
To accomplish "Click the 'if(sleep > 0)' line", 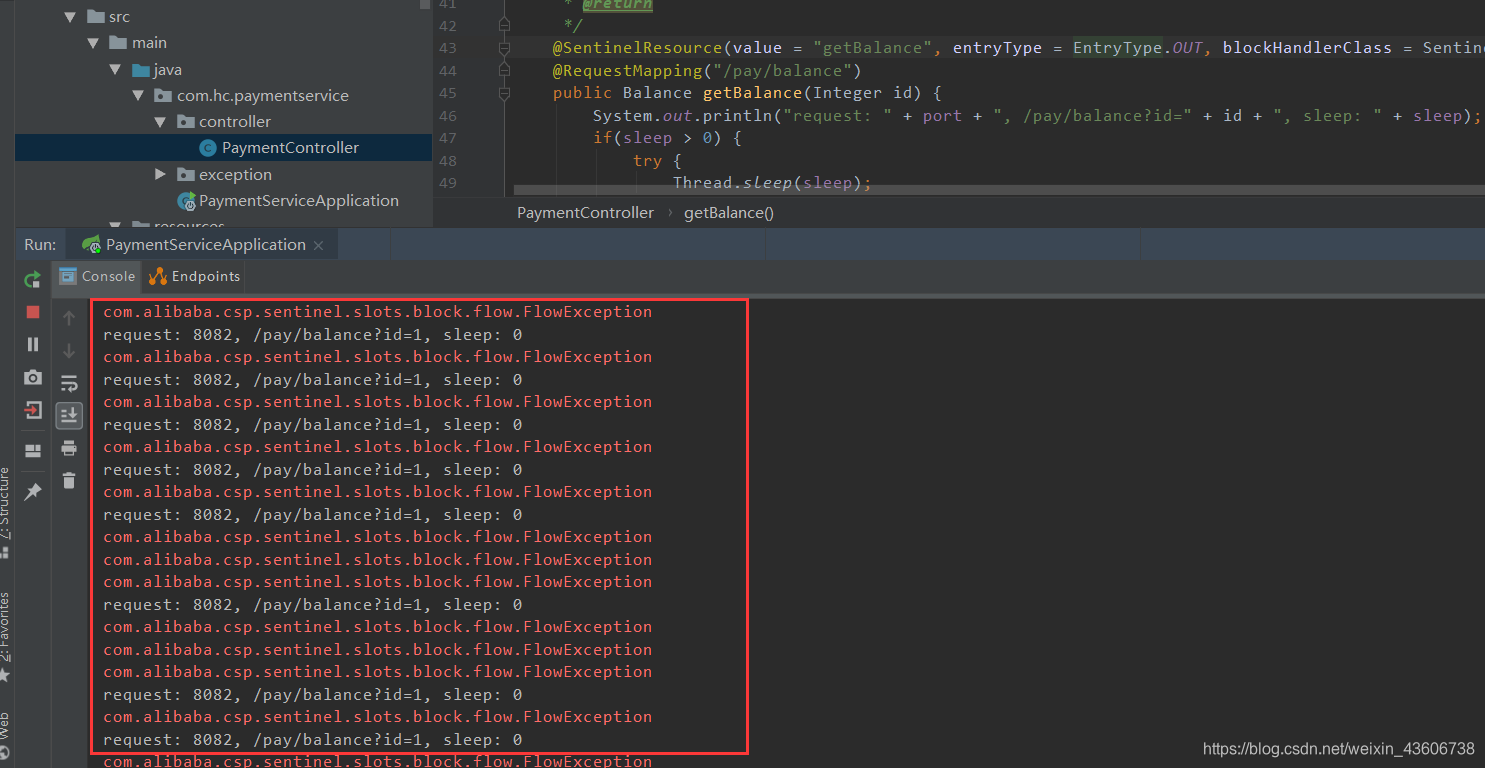I will tap(667, 138).
